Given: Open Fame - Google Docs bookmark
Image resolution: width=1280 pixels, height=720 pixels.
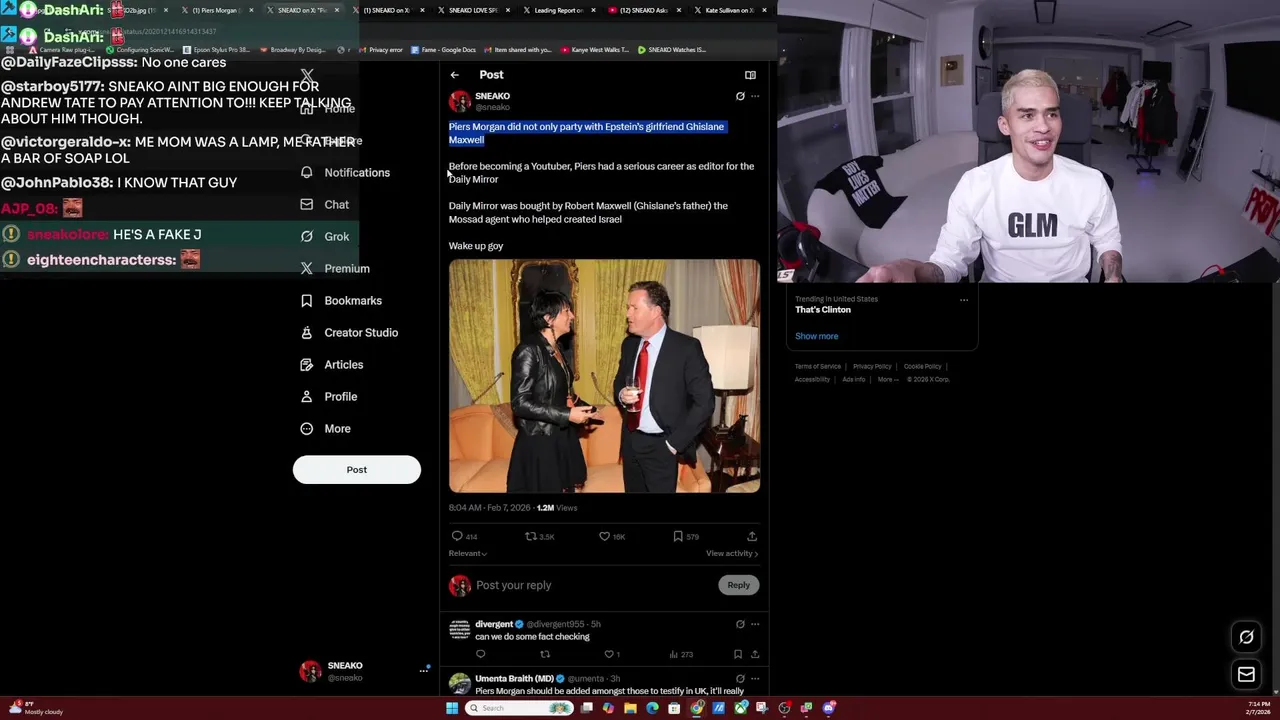Looking at the screenshot, I should (x=443, y=50).
